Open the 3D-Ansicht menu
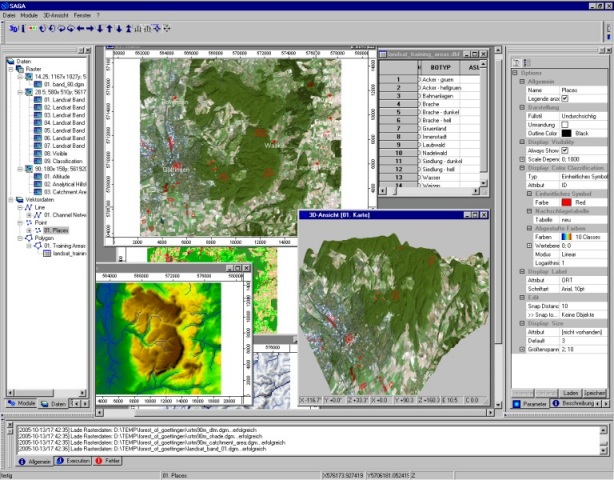 [x=56, y=15]
